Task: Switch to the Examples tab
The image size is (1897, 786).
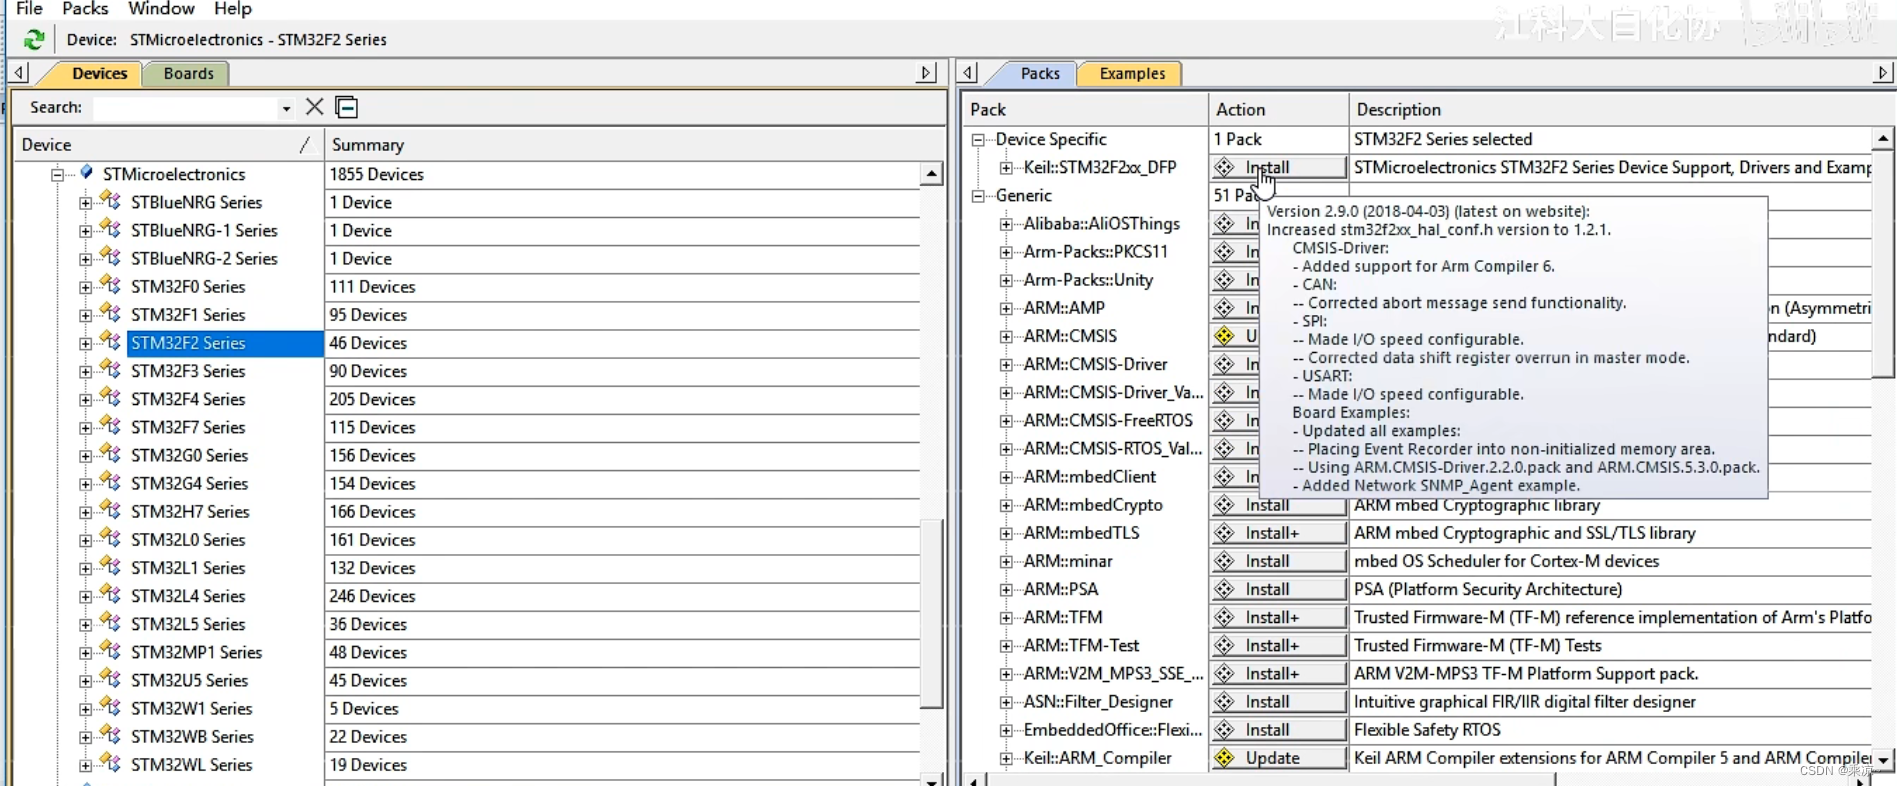Action: click(1132, 73)
